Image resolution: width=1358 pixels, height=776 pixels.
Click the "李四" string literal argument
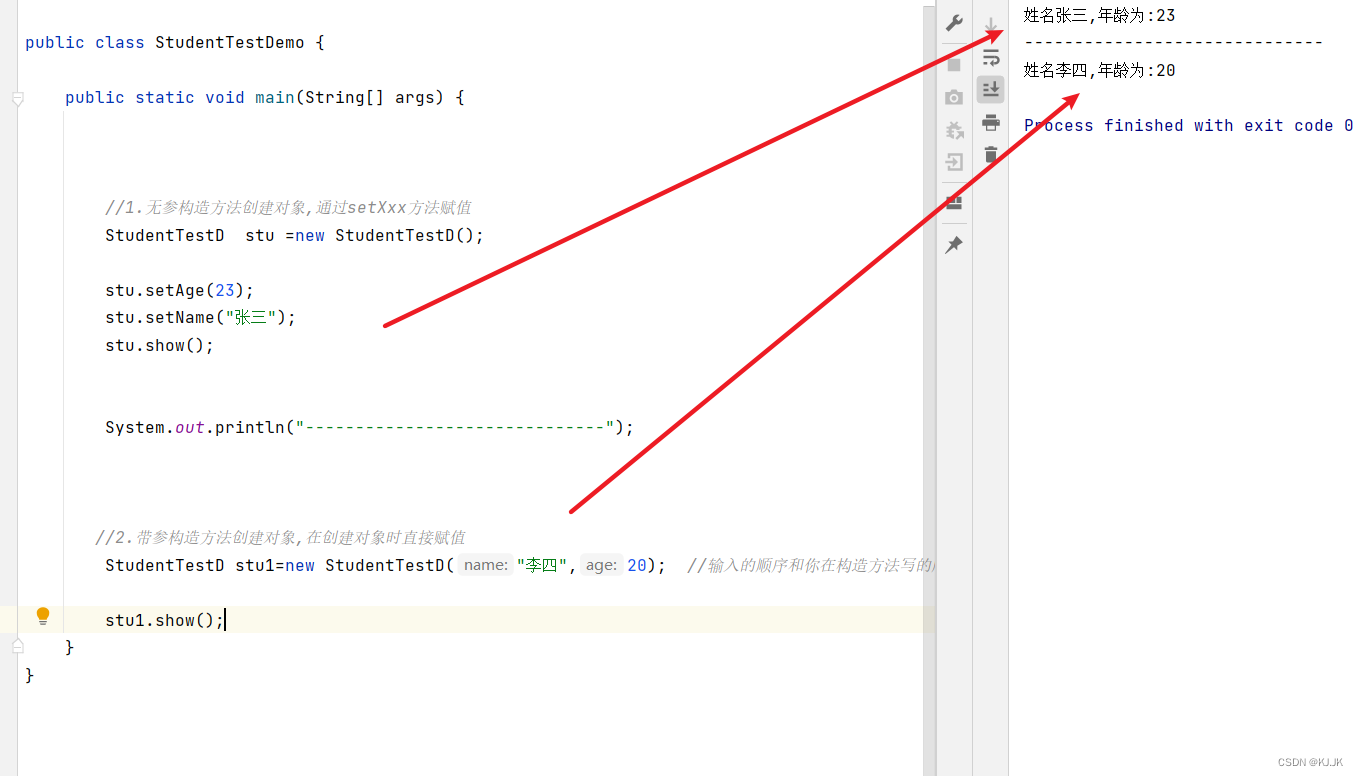coord(542,565)
